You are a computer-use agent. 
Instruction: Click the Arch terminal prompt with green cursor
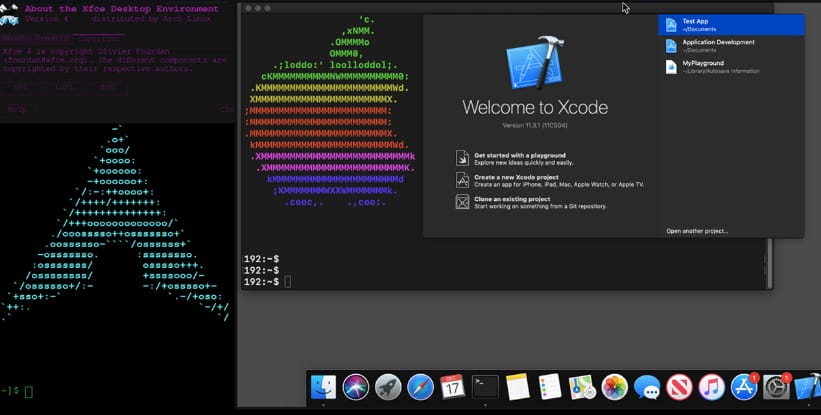point(17,391)
